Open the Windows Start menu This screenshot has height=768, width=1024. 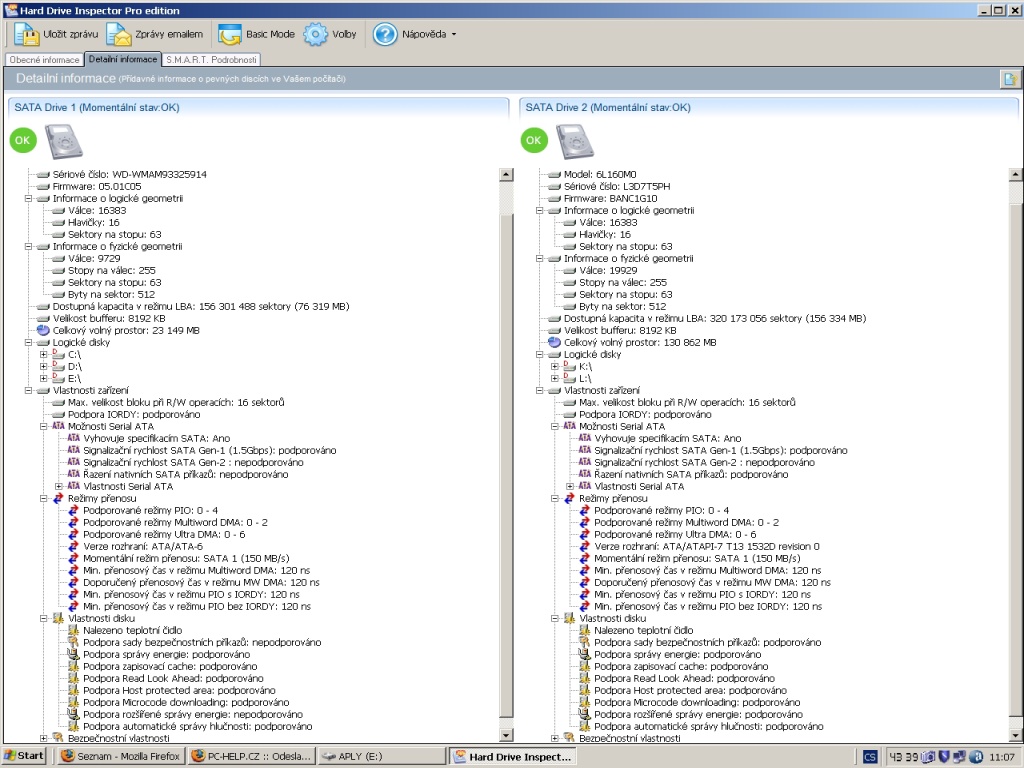24,756
